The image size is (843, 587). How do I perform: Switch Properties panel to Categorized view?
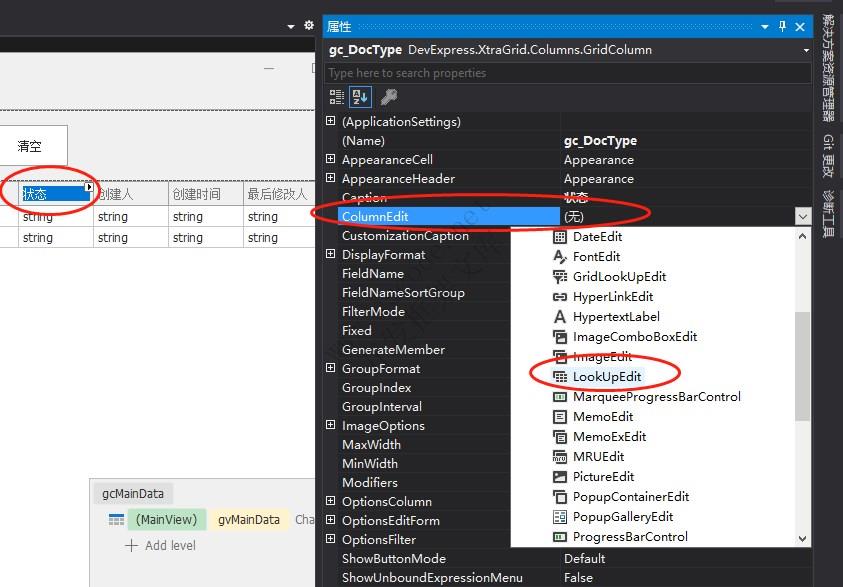[x=337, y=96]
